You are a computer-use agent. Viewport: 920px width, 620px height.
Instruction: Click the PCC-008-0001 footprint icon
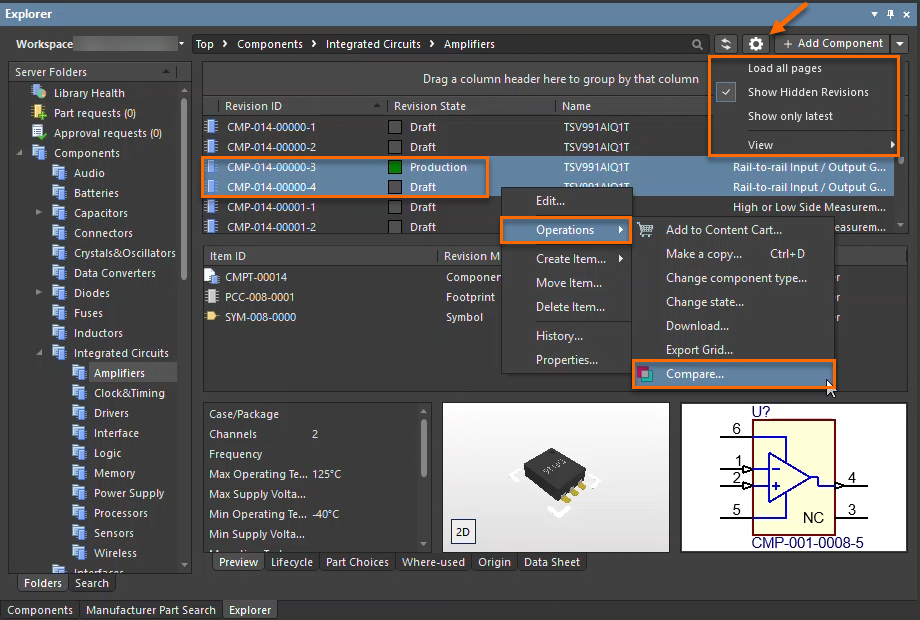[211, 296]
